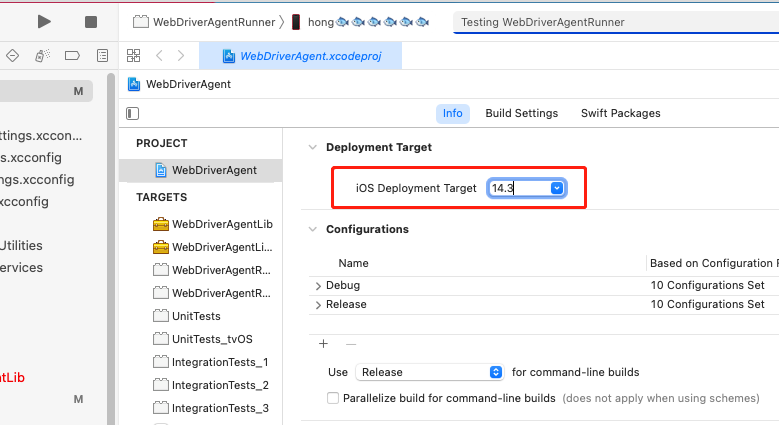Click the WebDriverAgent project list blueprint icon
This screenshot has width=779, height=425.
click(x=160, y=170)
